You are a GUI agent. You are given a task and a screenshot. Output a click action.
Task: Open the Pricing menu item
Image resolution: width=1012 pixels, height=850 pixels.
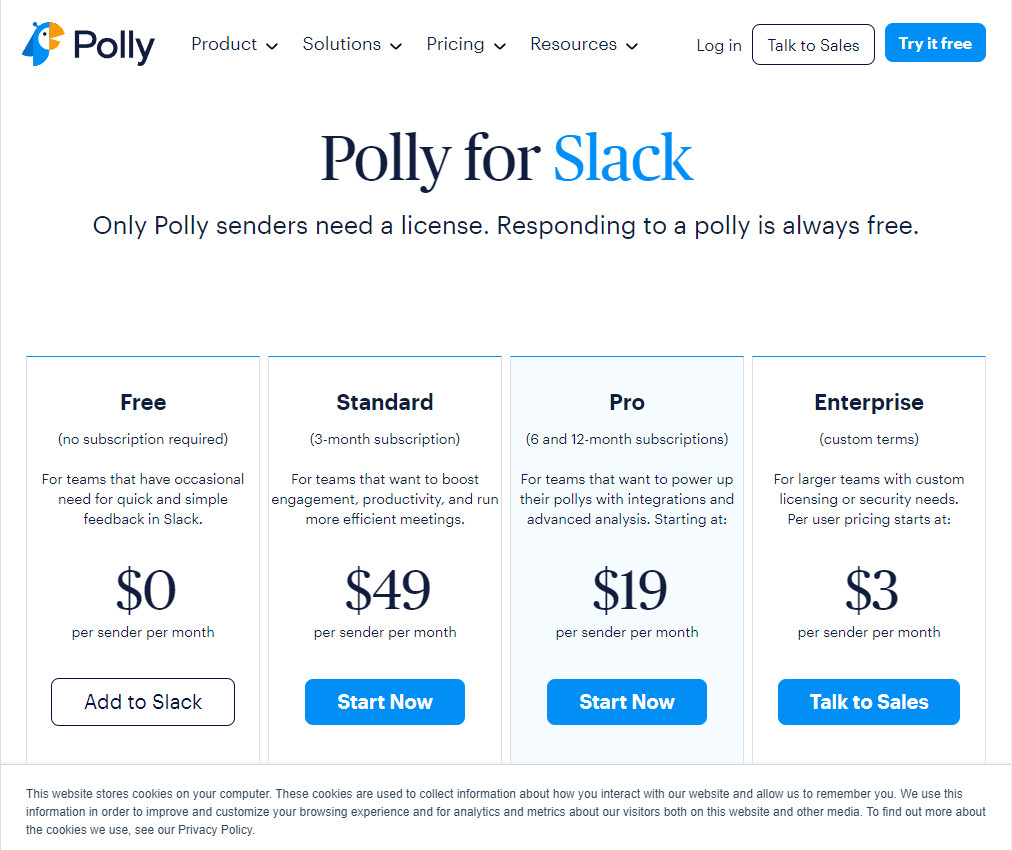455,44
